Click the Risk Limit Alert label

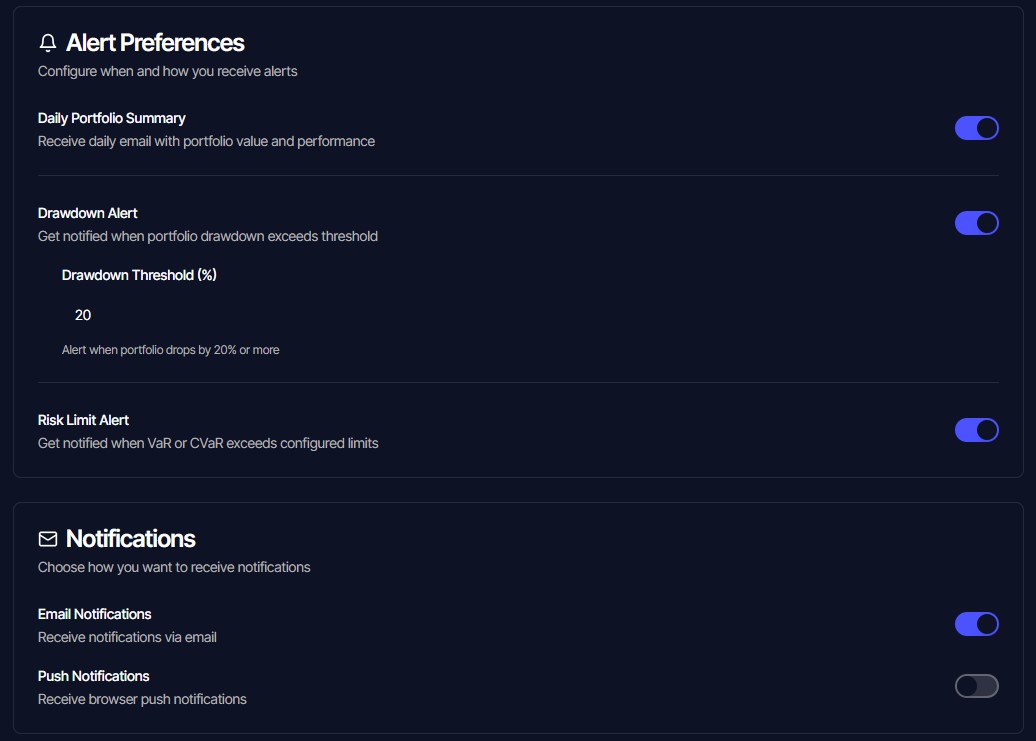(83, 420)
